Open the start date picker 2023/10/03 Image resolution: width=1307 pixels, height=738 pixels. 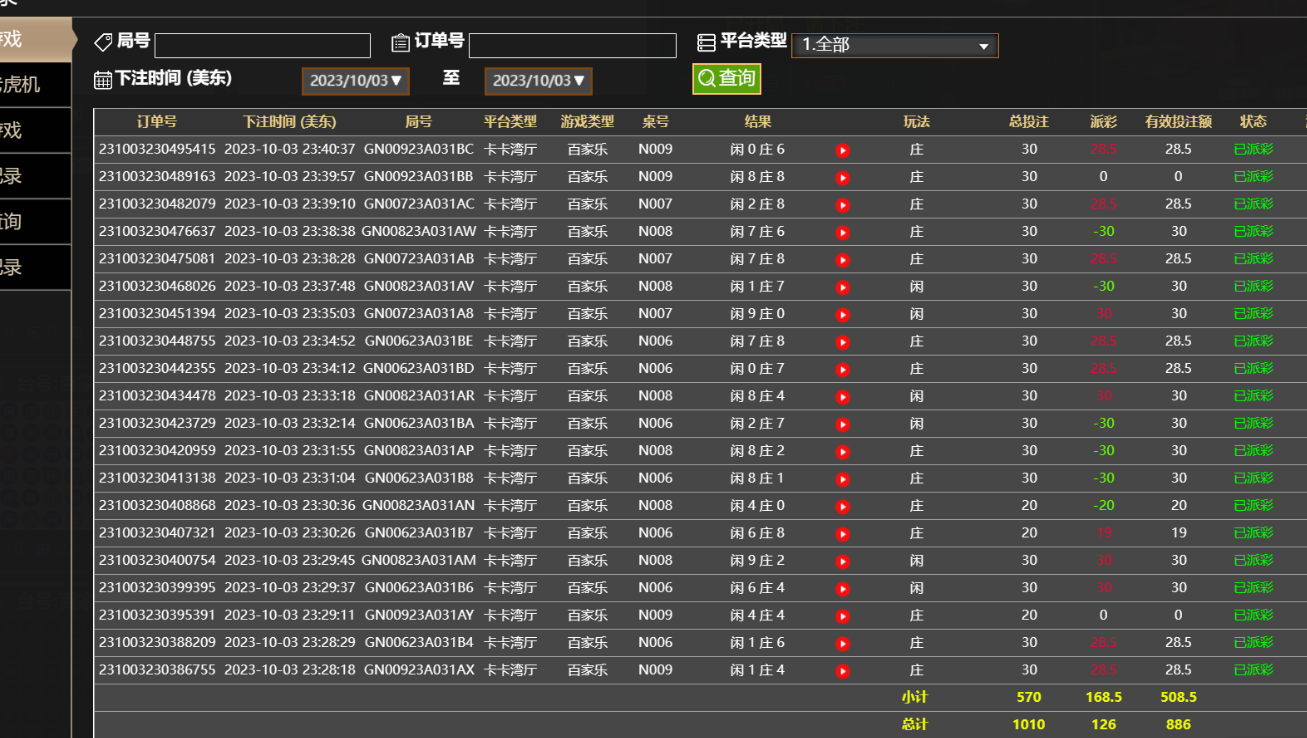point(356,81)
